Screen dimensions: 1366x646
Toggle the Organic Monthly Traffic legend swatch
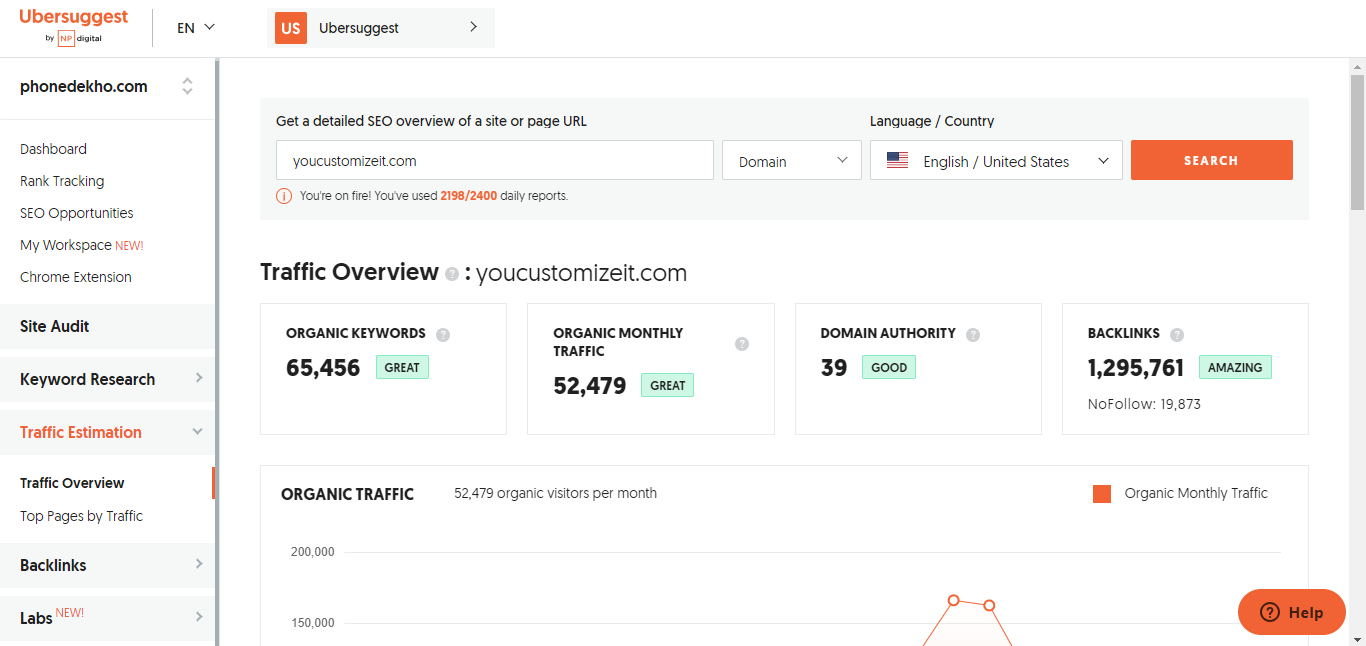click(1102, 494)
